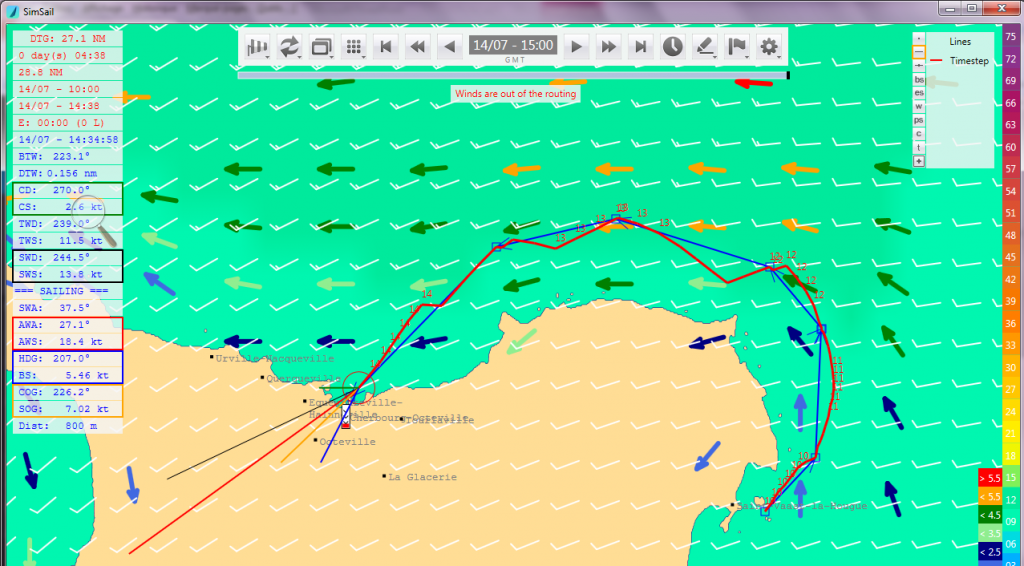Toggle the 'c' current display button
This screenshot has height=566, width=1024.
coord(919,134)
